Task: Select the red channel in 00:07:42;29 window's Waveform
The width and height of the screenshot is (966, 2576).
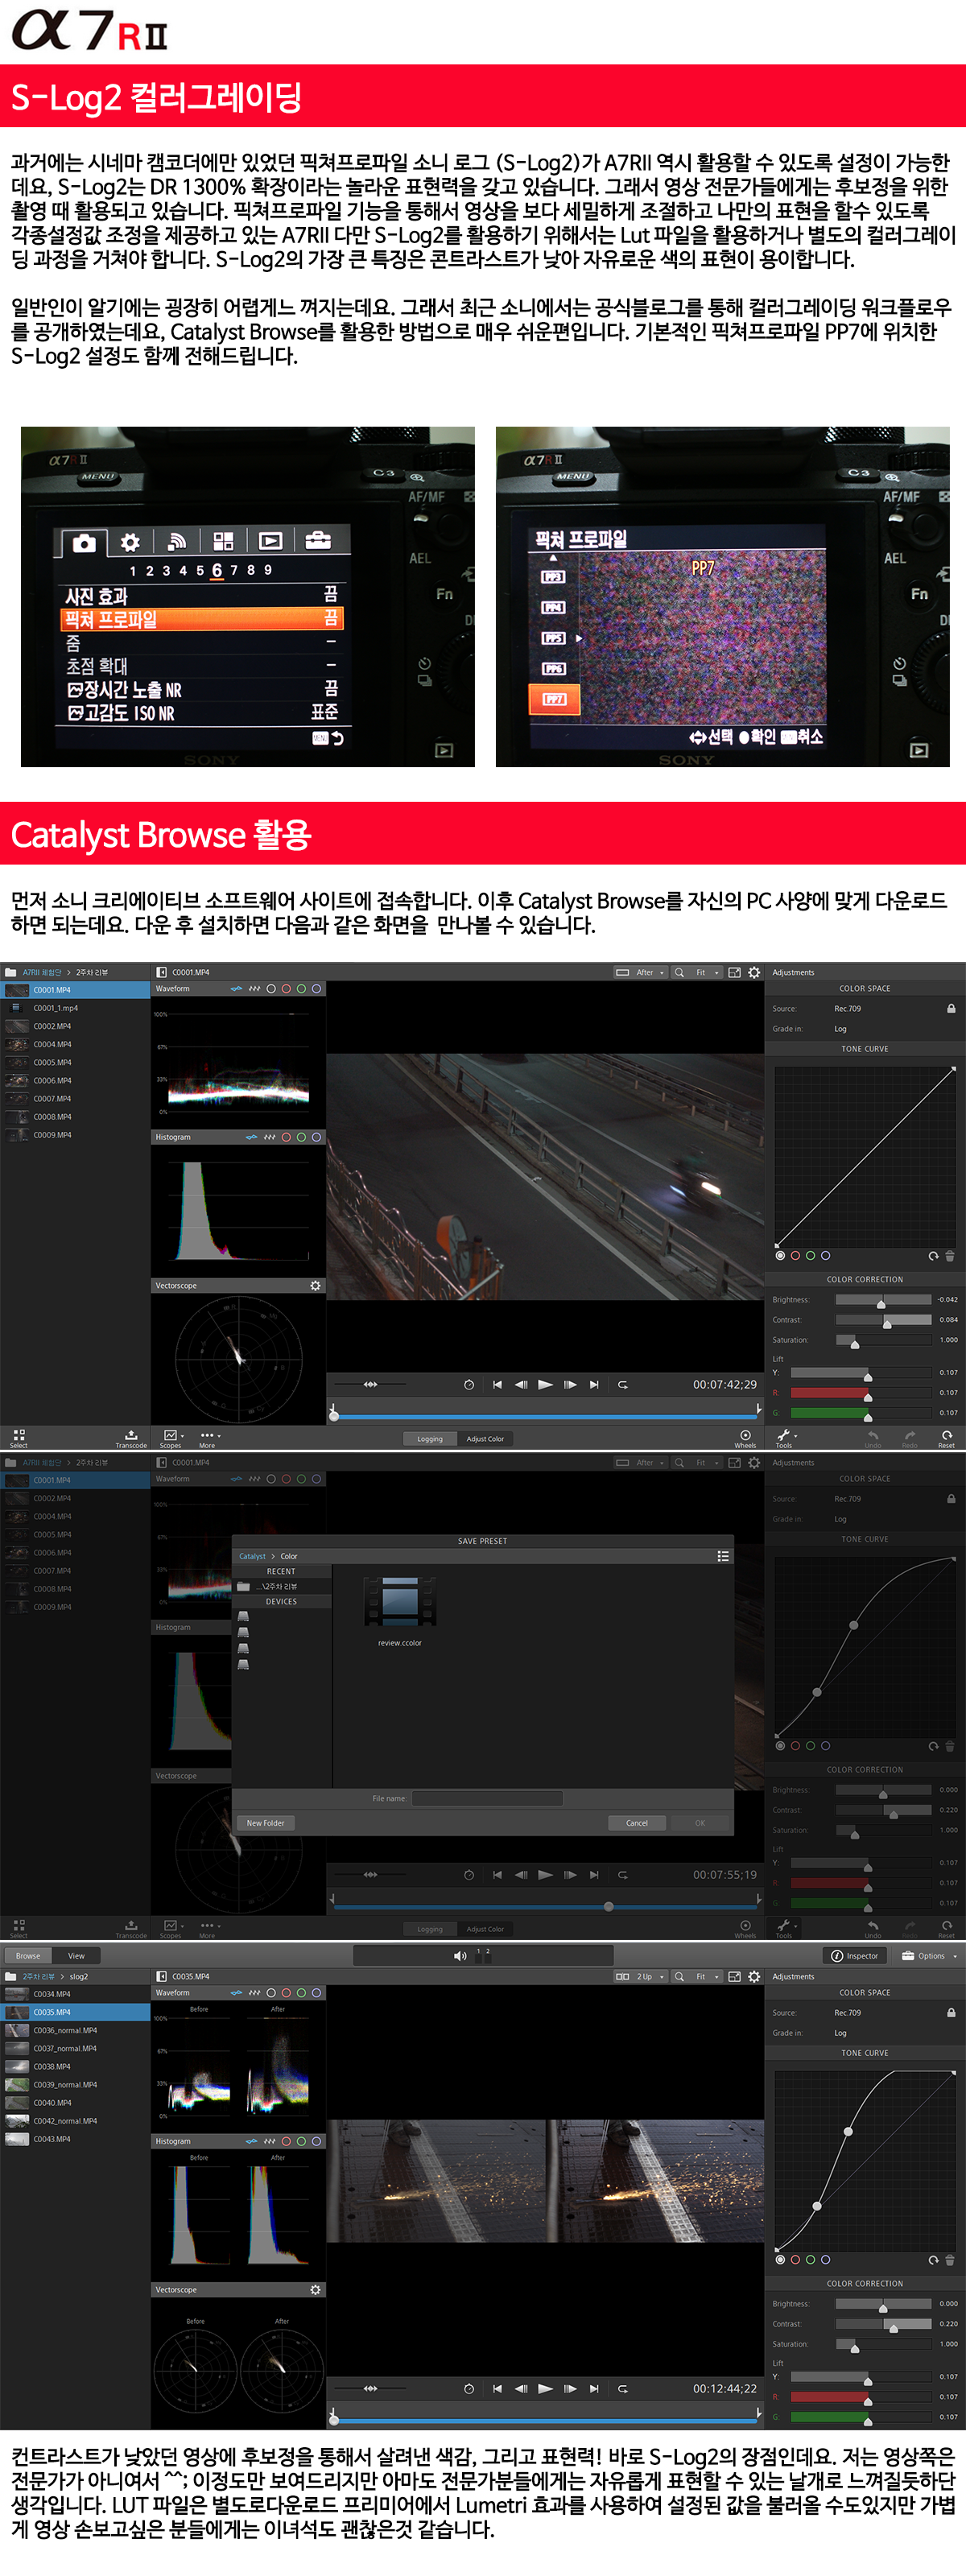Action: pyautogui.click(x=286, y=988)
